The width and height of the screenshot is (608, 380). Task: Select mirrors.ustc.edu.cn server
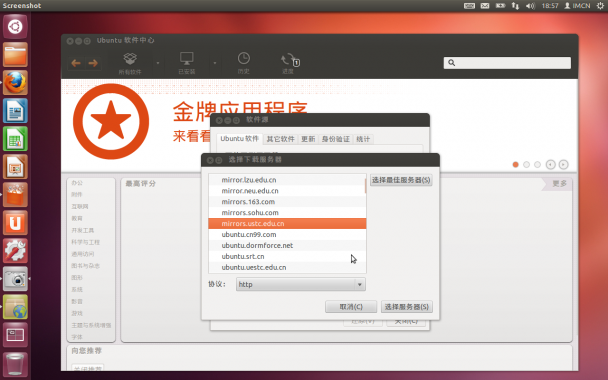click(287, 224)
